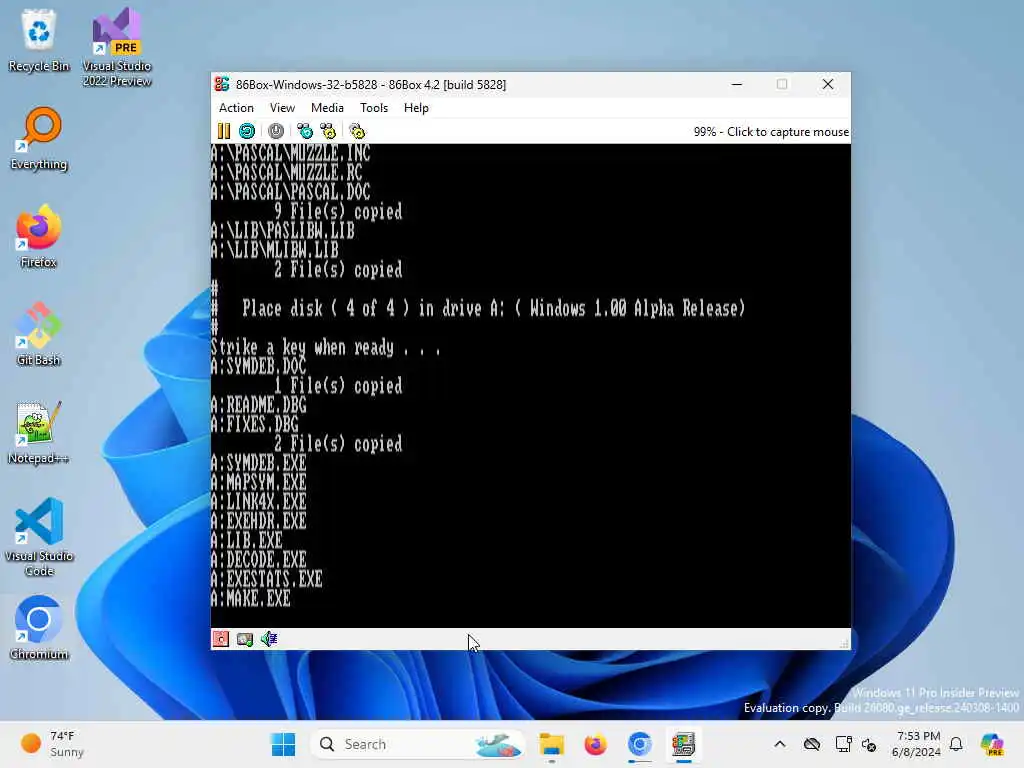The image size is (1024, 768).
Task: Select the Firefox desktop shortcut
Action: click(x=39, y=237)
